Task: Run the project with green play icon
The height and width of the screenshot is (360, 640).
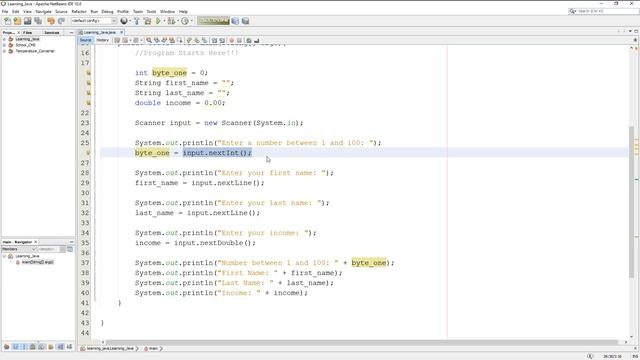Action: pyautogui.click(x=158, y=21)
